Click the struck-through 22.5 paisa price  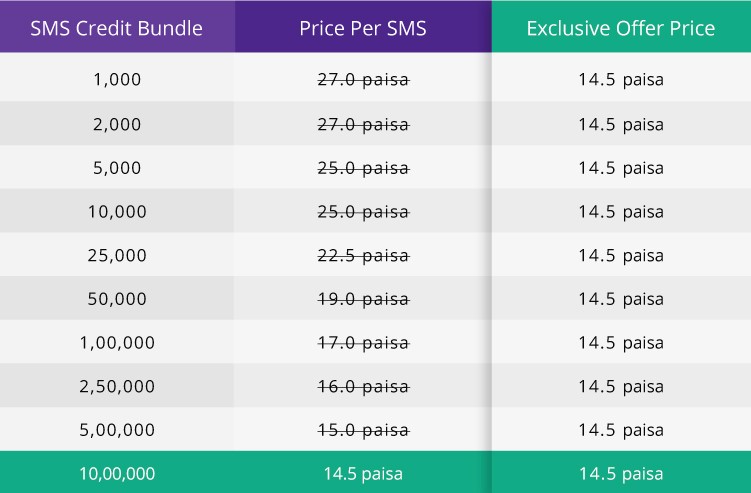point(363,255)
